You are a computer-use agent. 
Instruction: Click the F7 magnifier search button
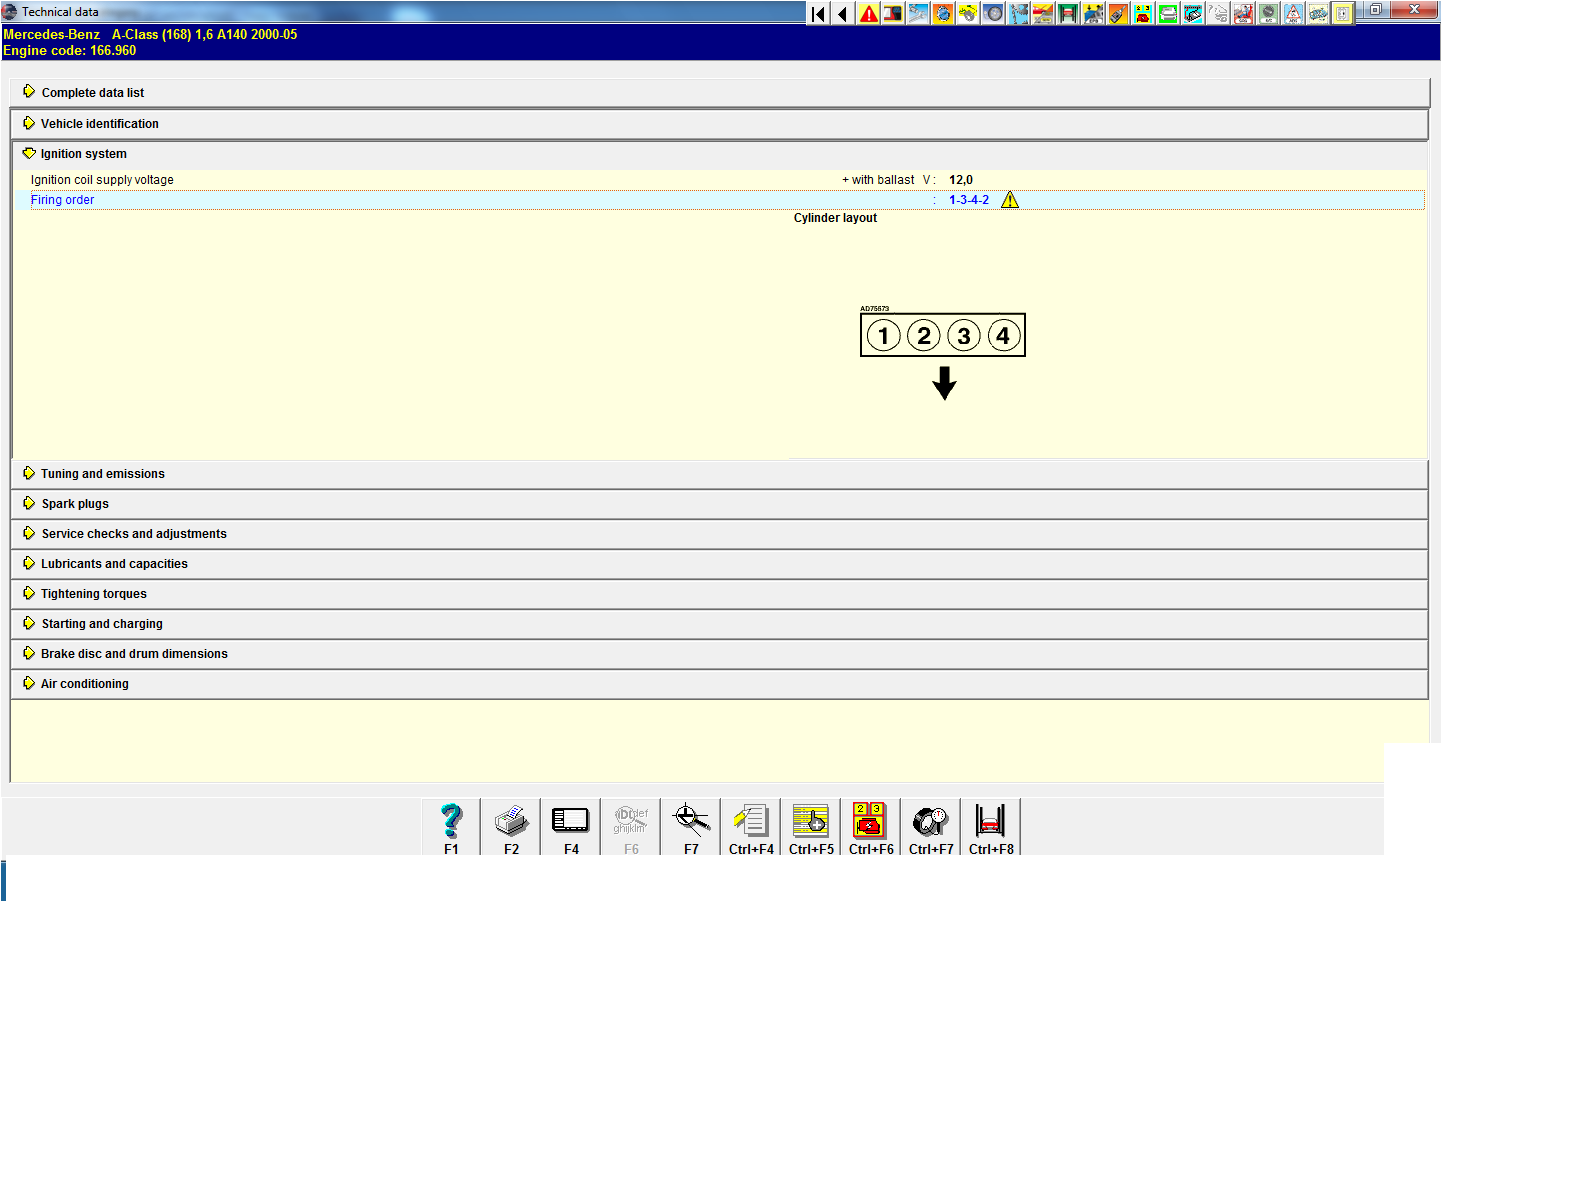pos(691,827)
